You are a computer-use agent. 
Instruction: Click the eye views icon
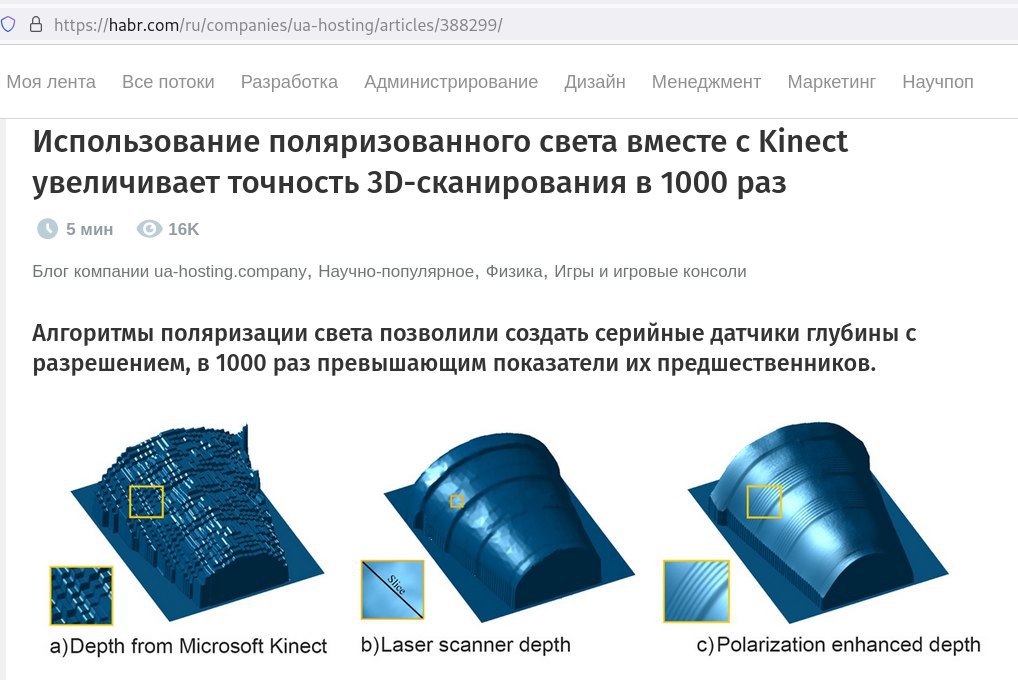149,229
